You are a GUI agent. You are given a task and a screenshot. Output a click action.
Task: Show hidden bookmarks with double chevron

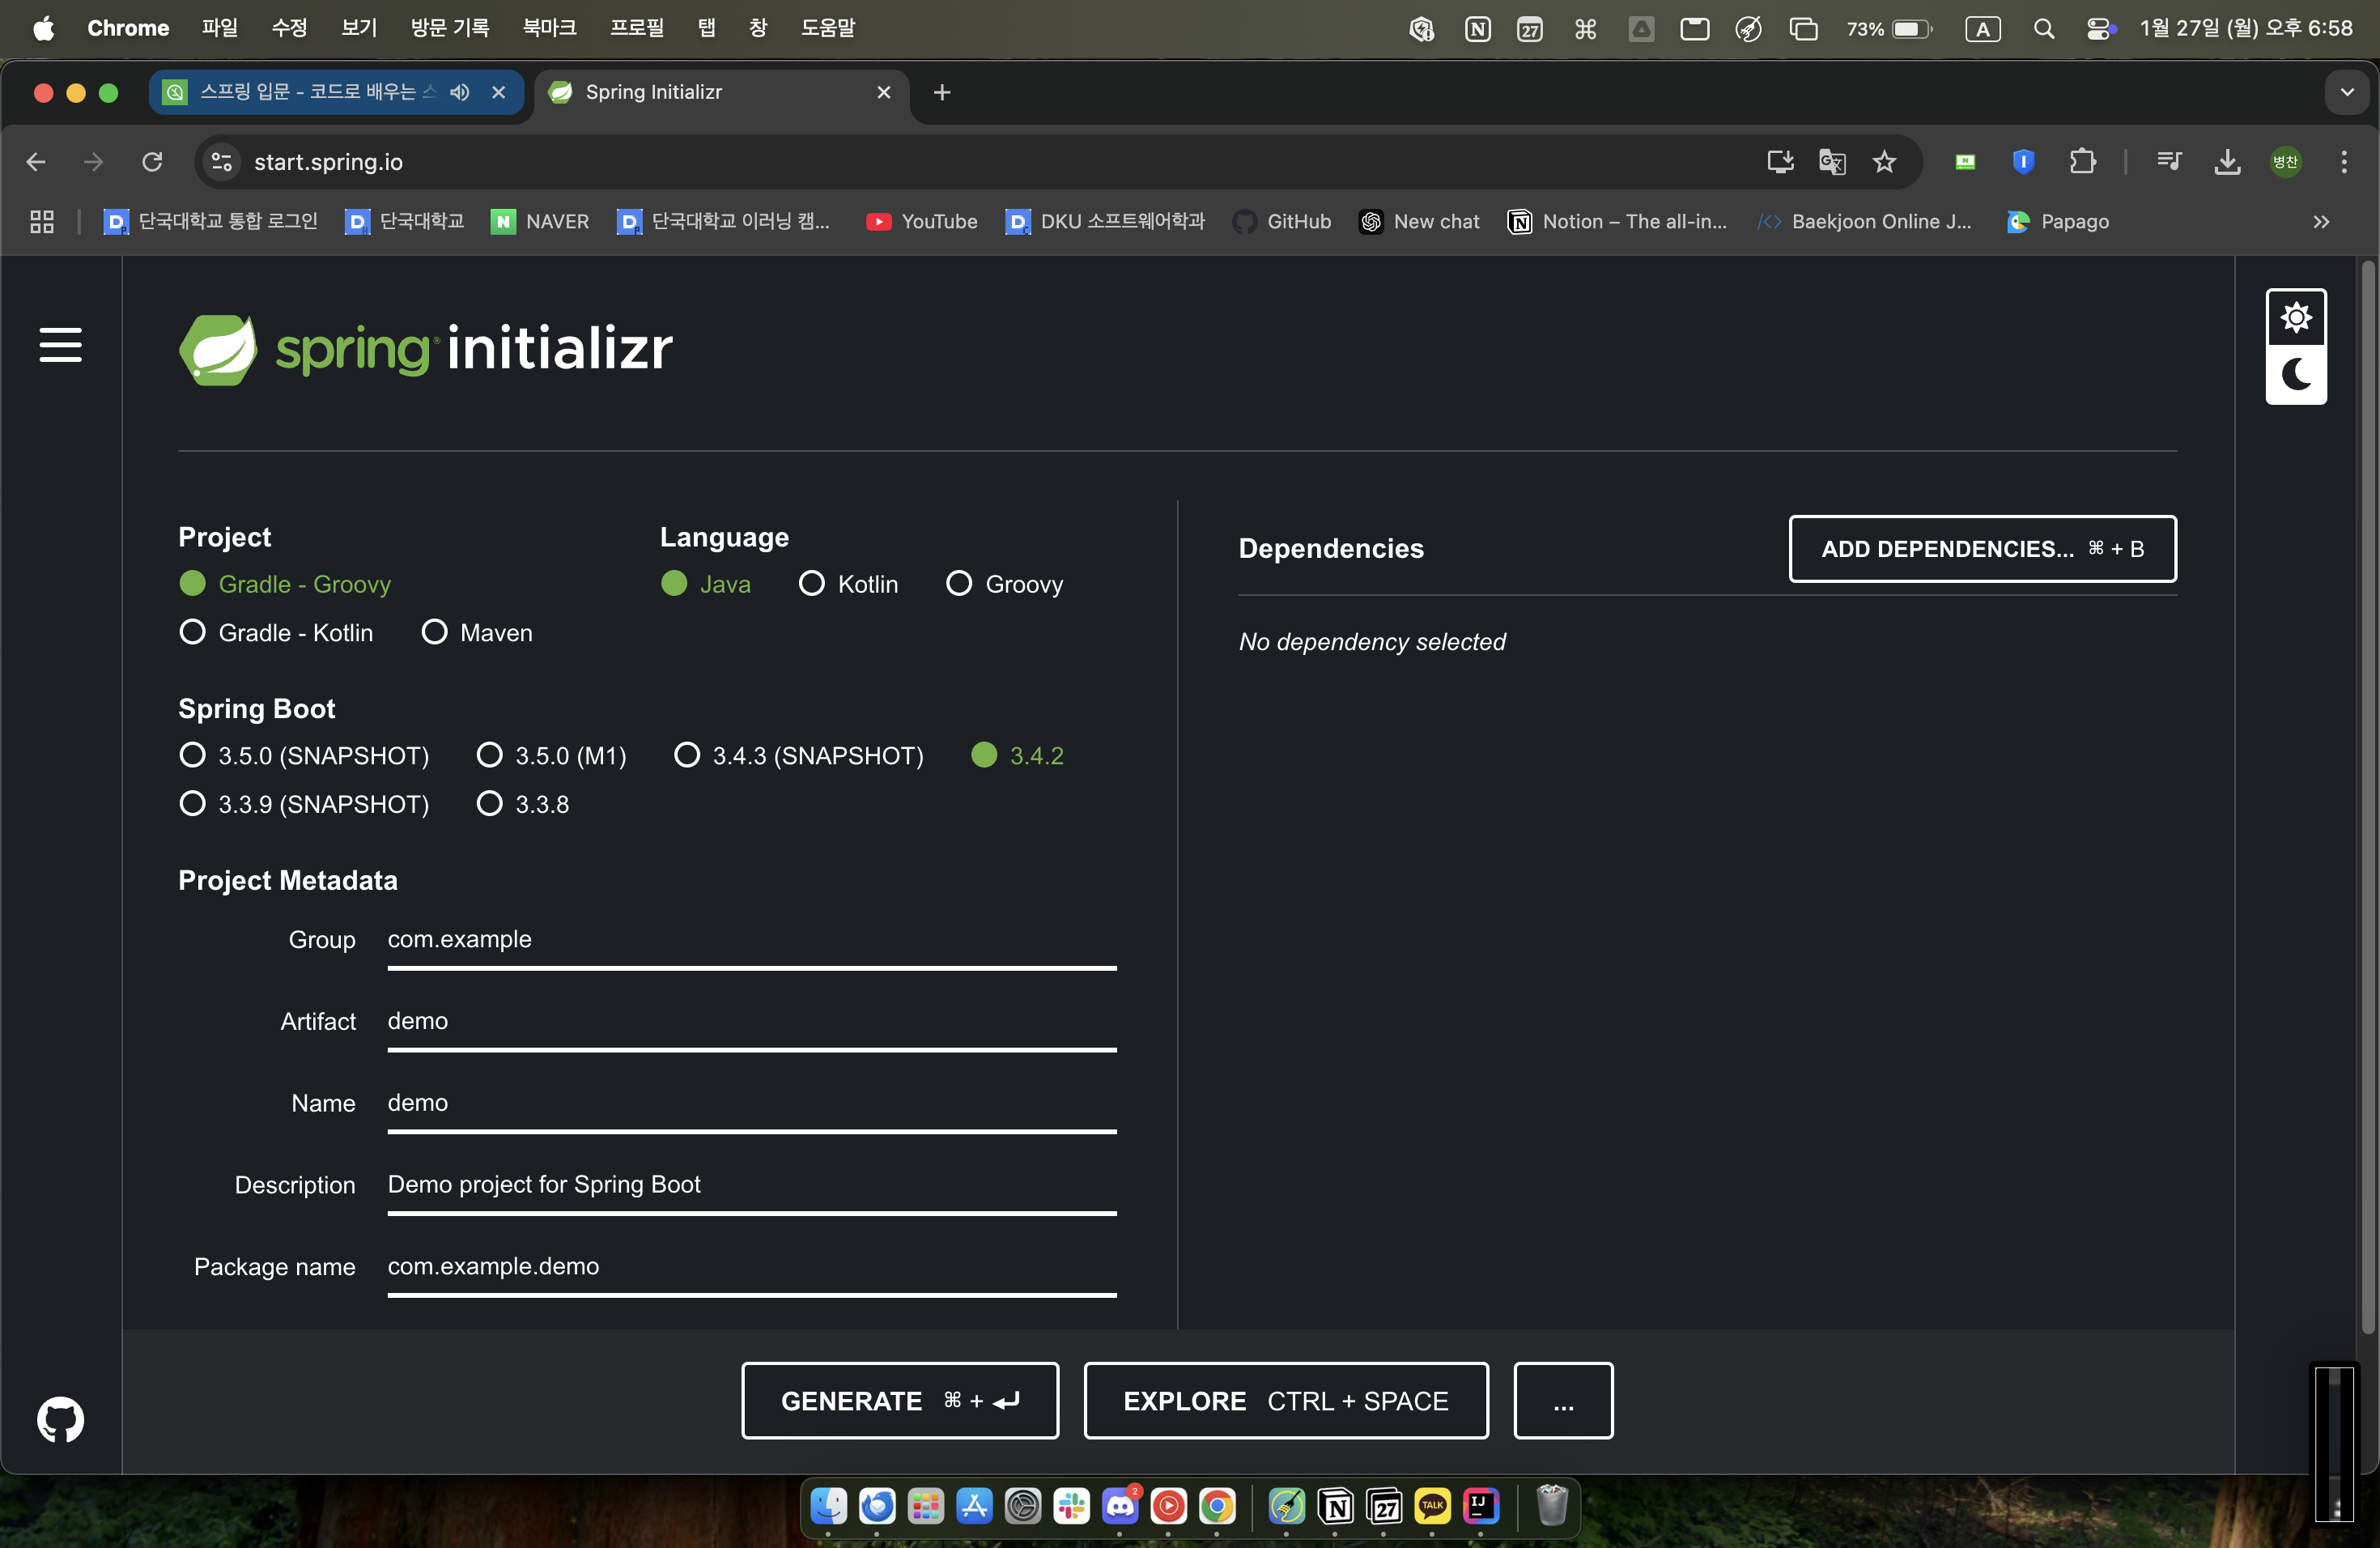[2321, 222]
